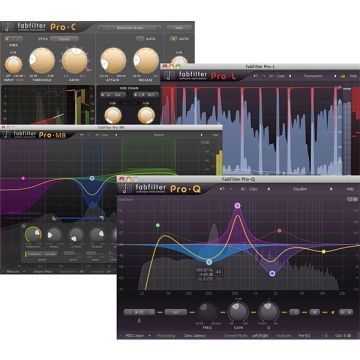360x360 pixels.
Task: Click the Out 0 dB output setting in Pro-Q
Action: 342,335
